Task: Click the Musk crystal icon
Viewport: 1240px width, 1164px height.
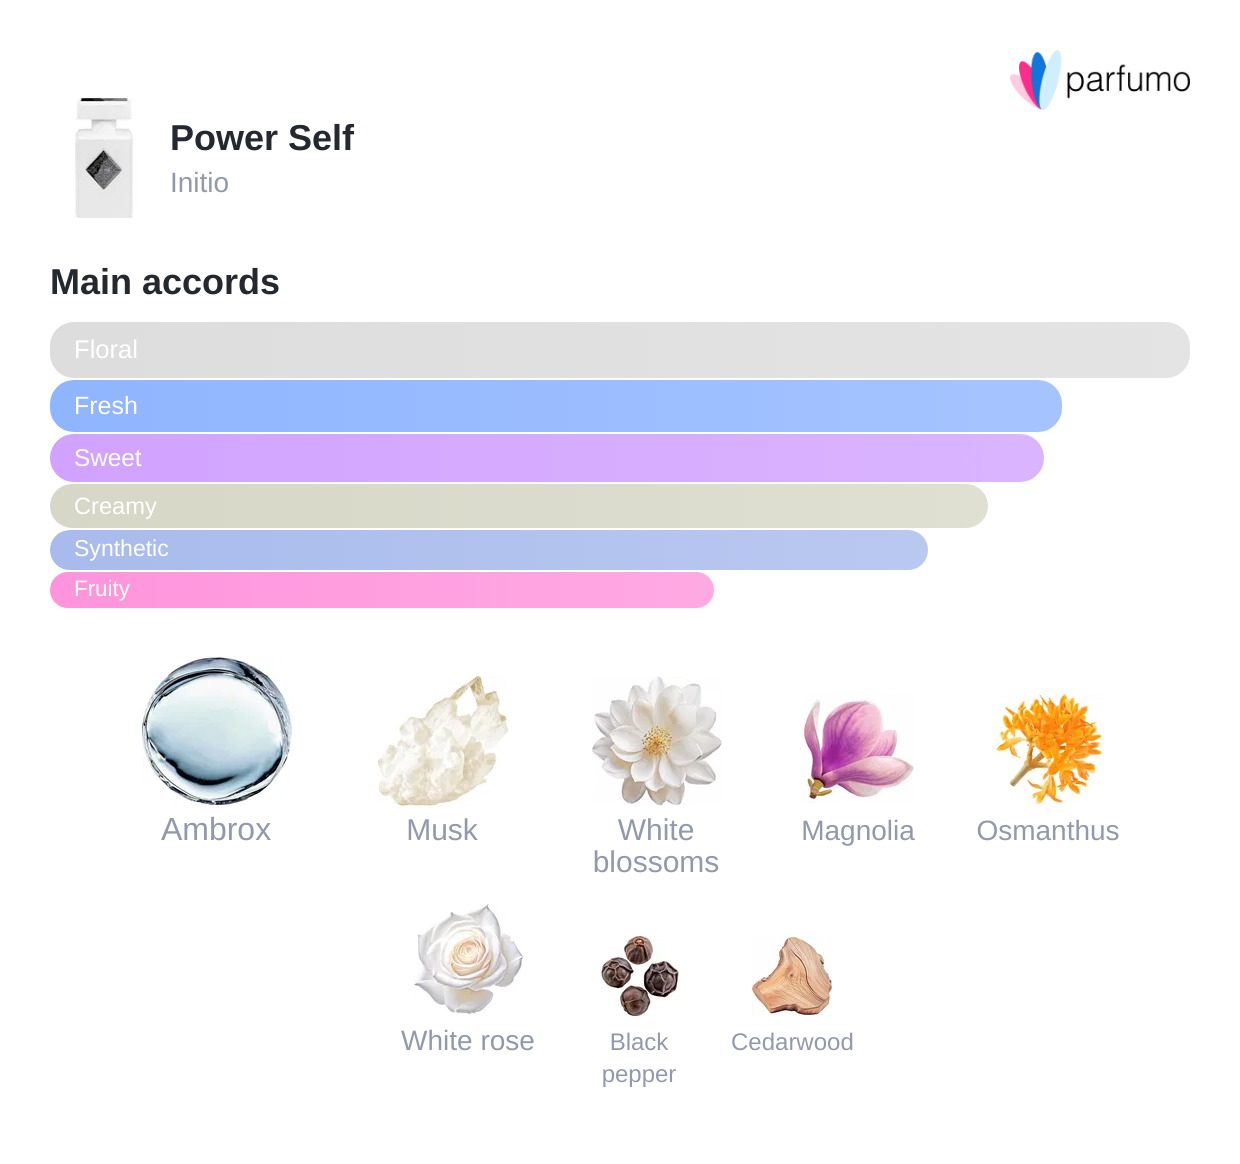Action: (442, 741)
